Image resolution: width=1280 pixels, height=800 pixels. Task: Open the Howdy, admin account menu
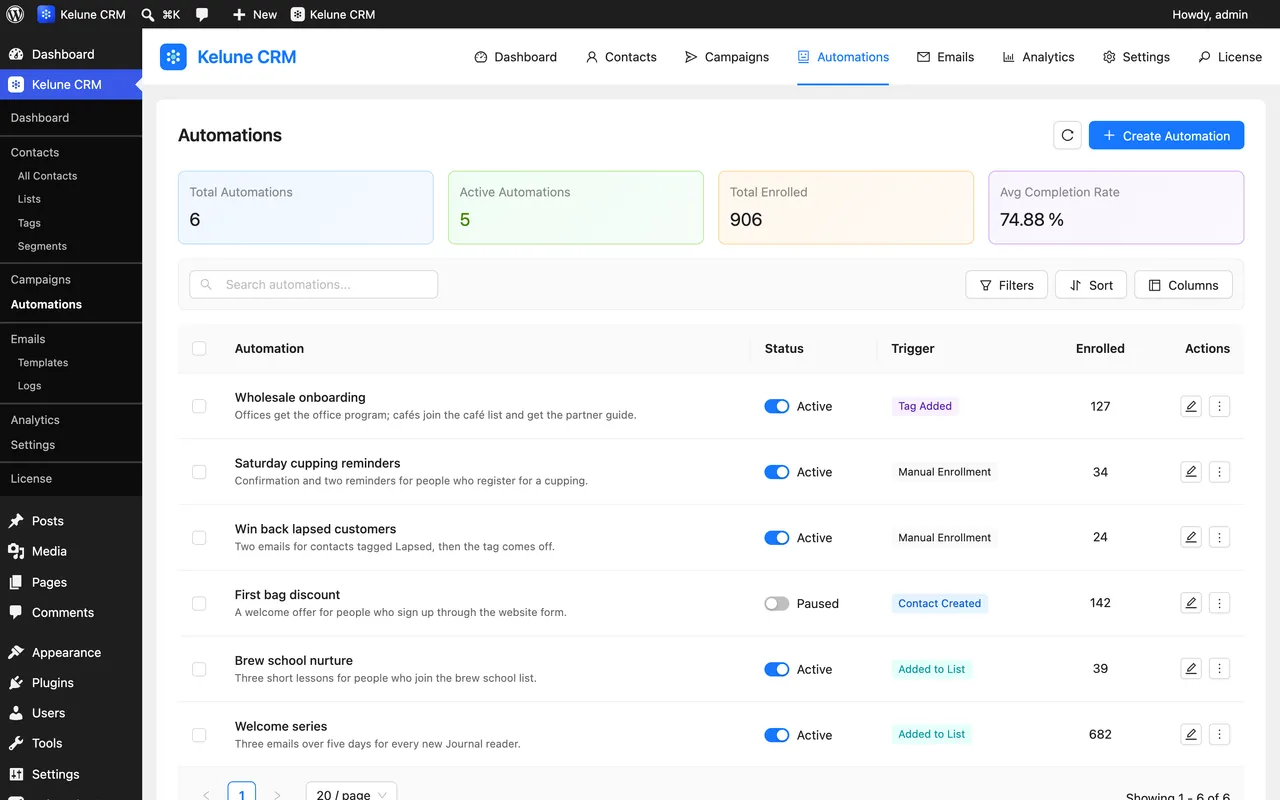coord(1210,14)
